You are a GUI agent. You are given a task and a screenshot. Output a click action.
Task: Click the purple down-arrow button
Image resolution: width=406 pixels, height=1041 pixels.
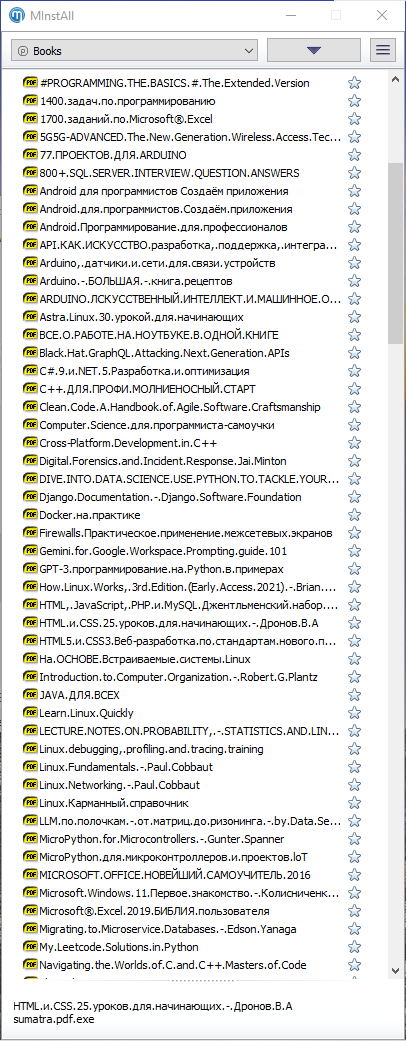coord(314,50)
